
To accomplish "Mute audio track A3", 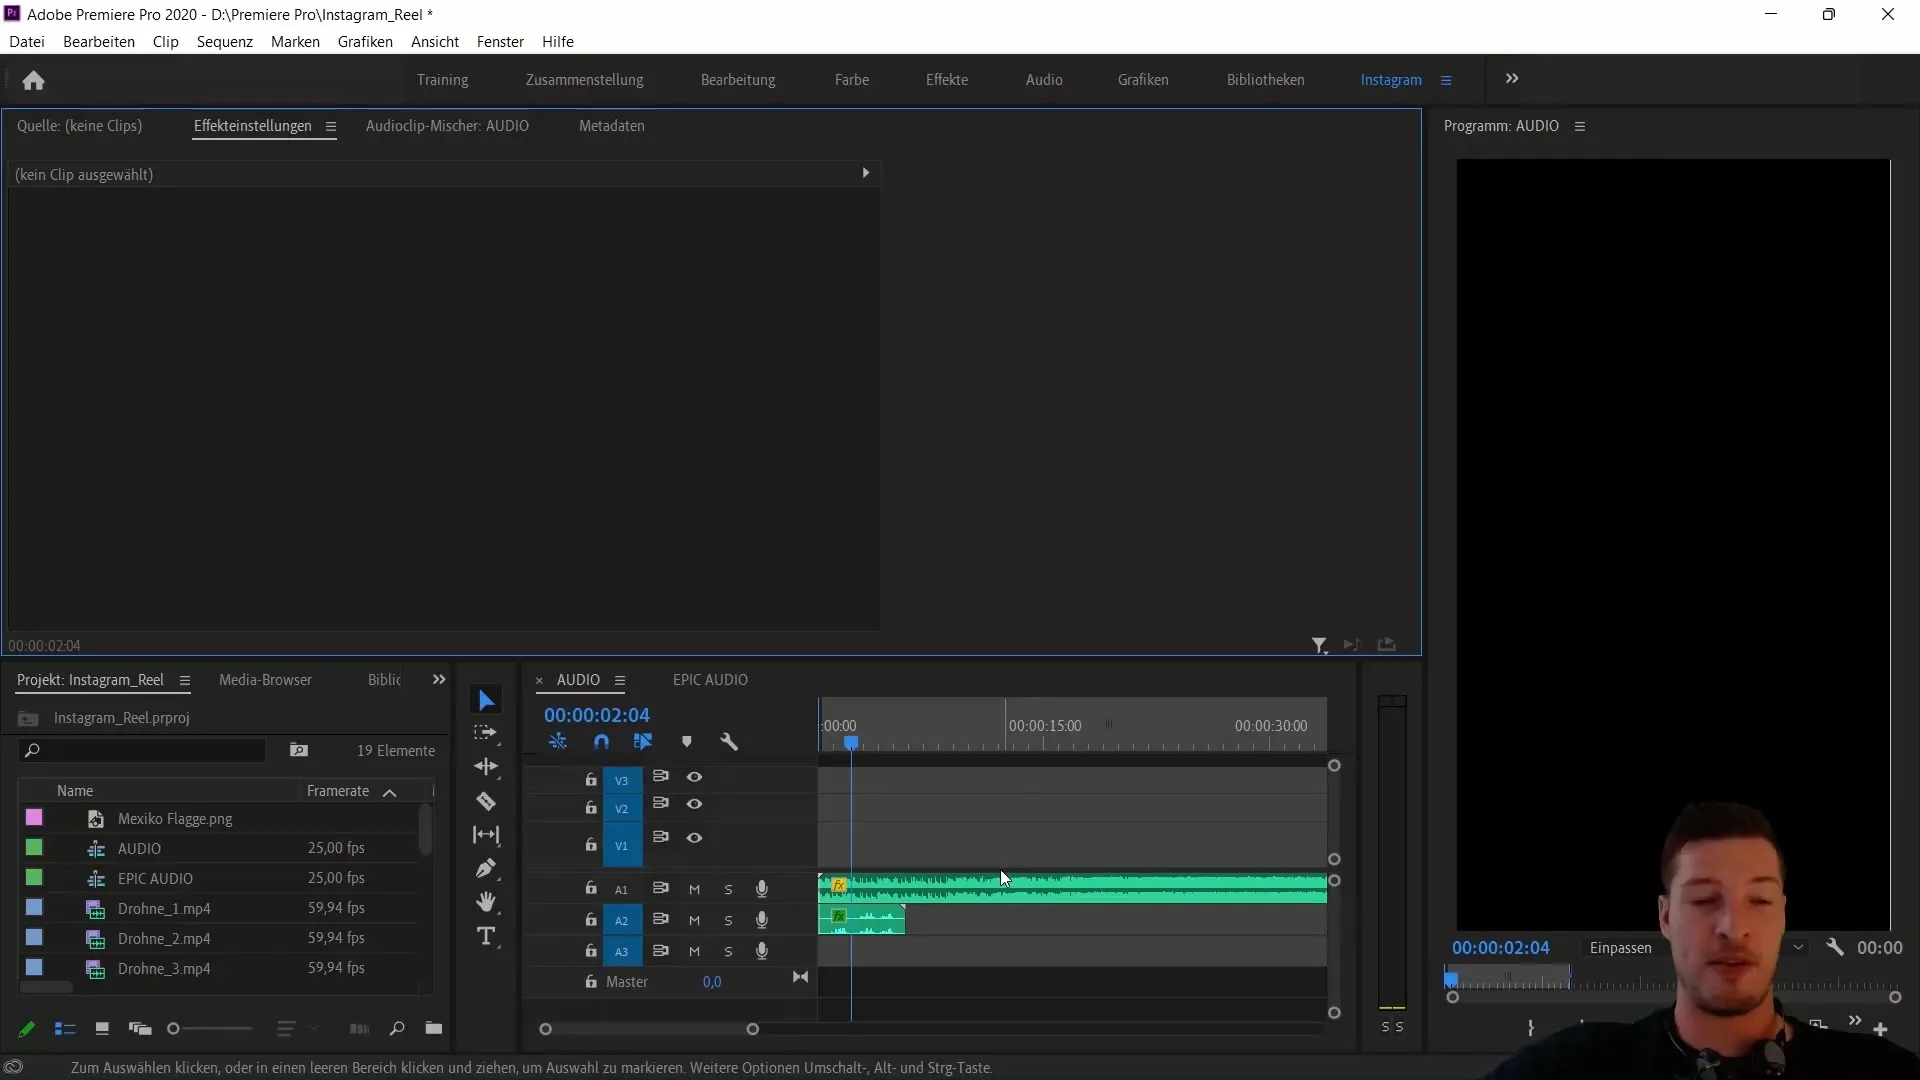I will [694, 951].
